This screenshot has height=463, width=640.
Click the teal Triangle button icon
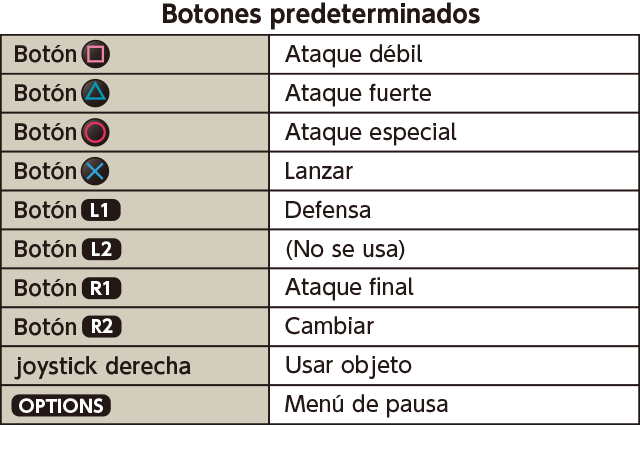tap(96, 93)
